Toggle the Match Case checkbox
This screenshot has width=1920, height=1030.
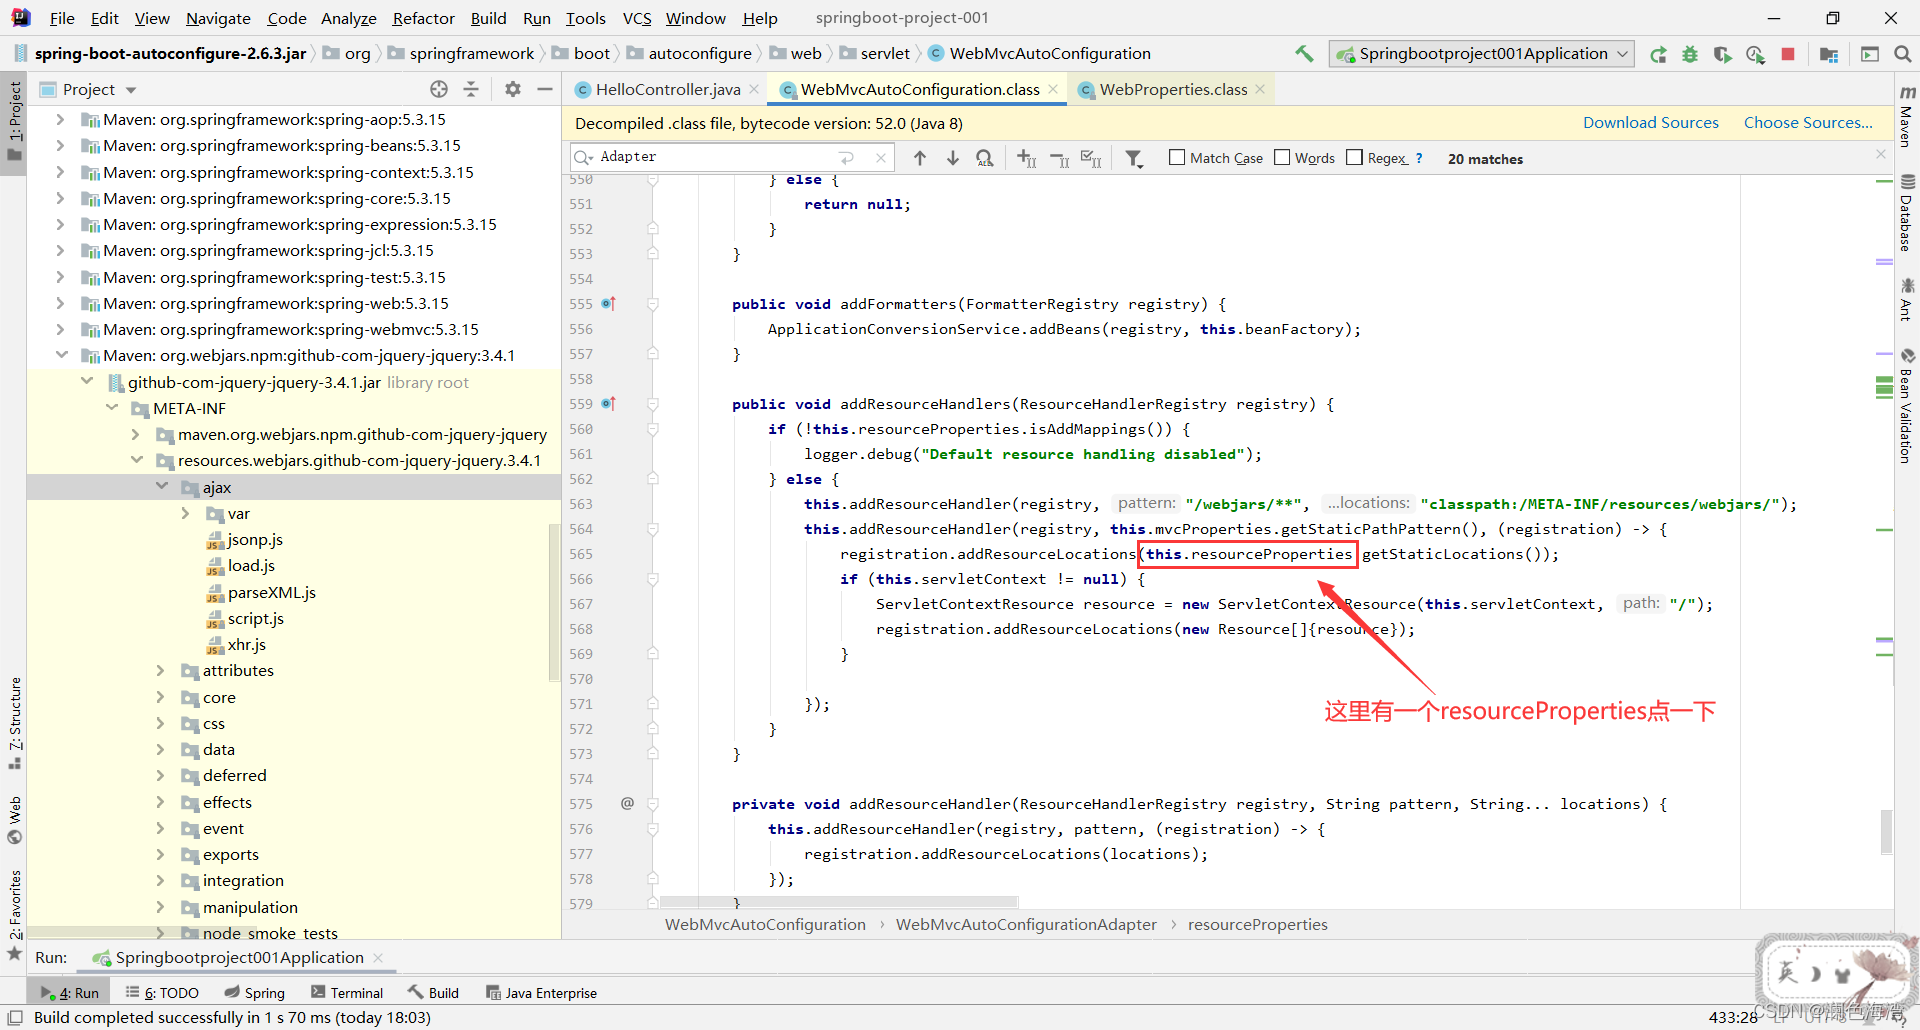(1177, 157)
